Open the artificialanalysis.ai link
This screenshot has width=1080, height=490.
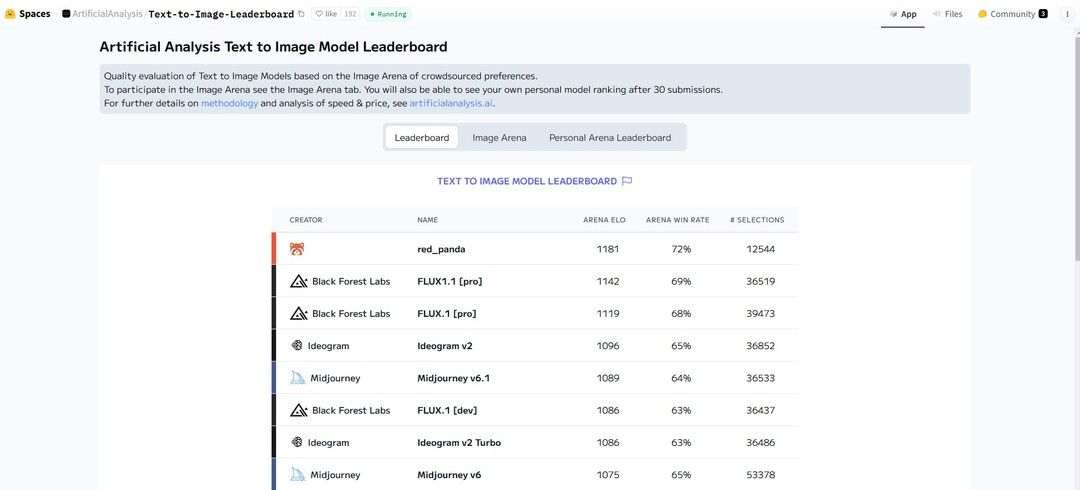pos(451,103)
